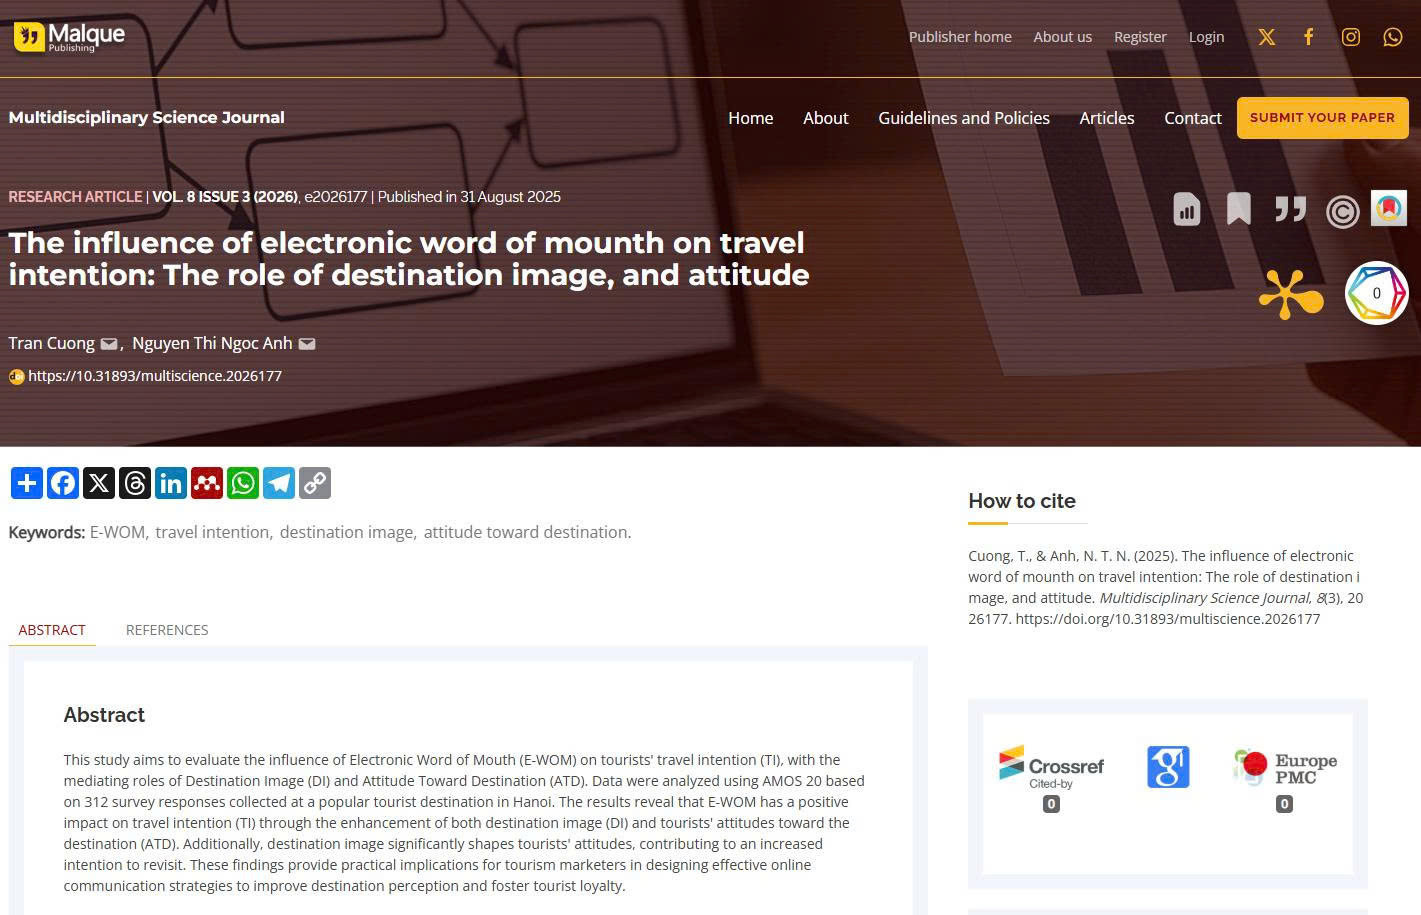Share the article on LinkedIn
This screenshot has width=1421, height=915.
pyautogui.click(x=170, y=483)
